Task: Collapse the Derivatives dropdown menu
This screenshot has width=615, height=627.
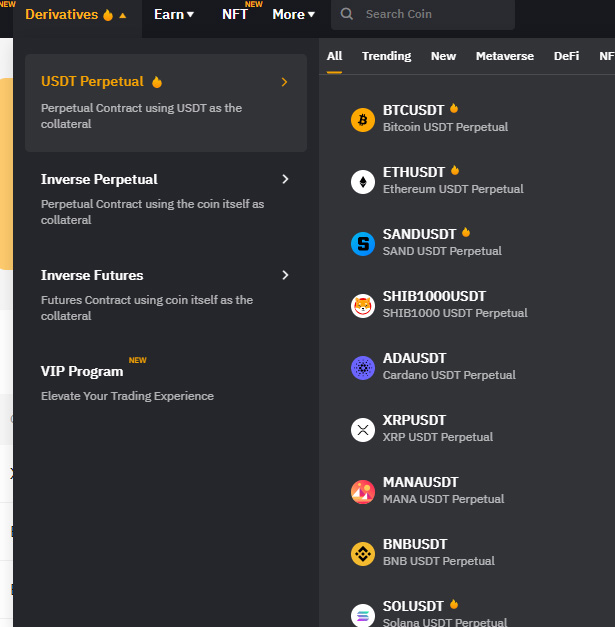Action: 76,15
